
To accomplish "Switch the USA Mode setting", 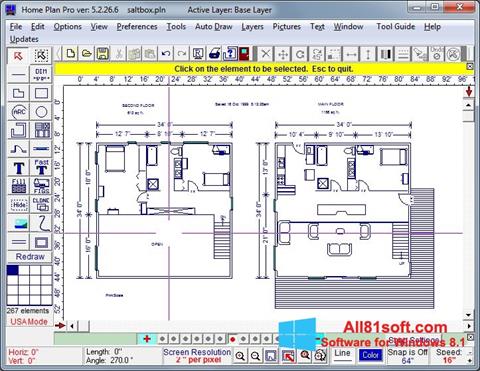I will [29, 322].
